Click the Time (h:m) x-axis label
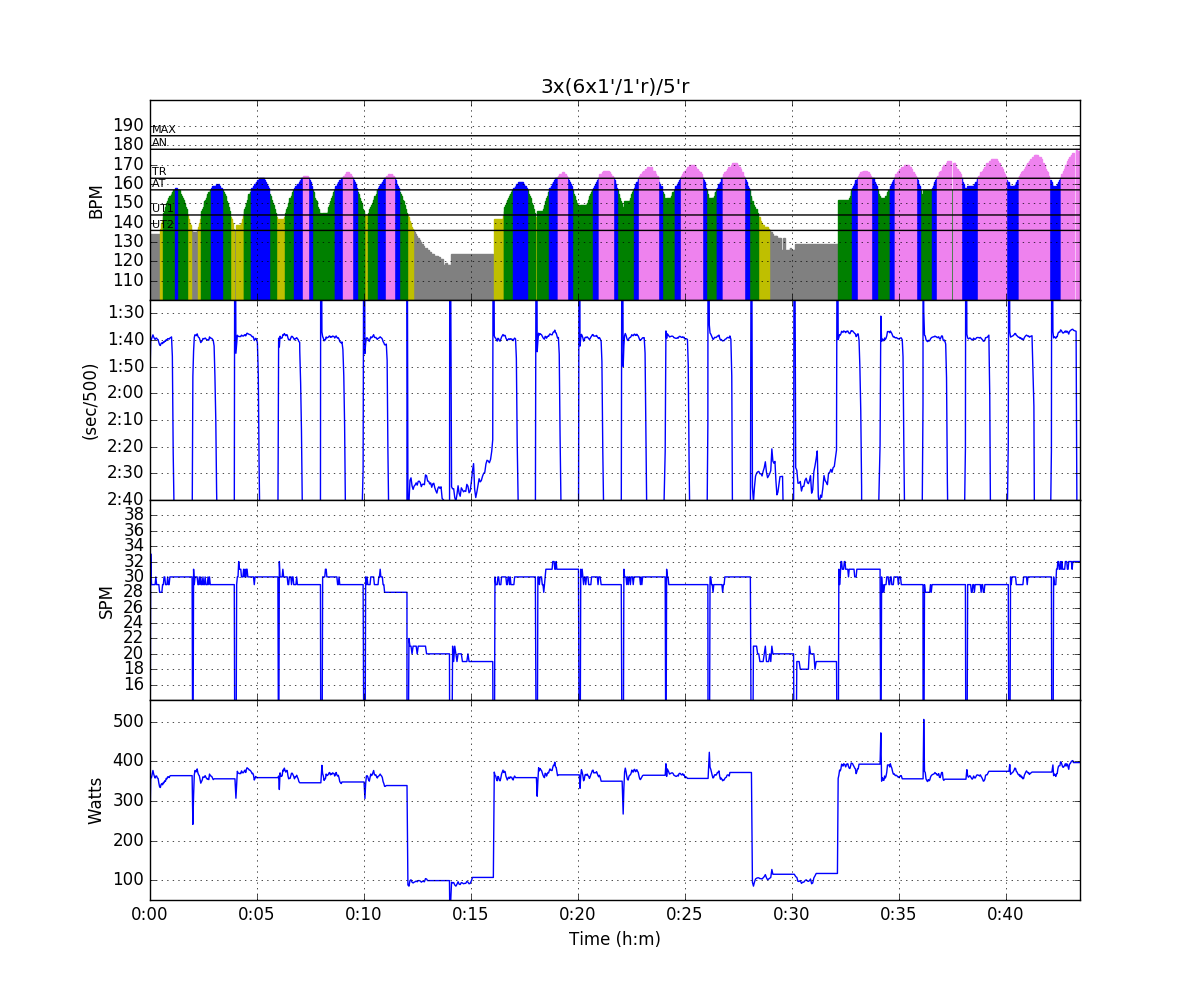The image size is (1200, 1000). point(615,939)
